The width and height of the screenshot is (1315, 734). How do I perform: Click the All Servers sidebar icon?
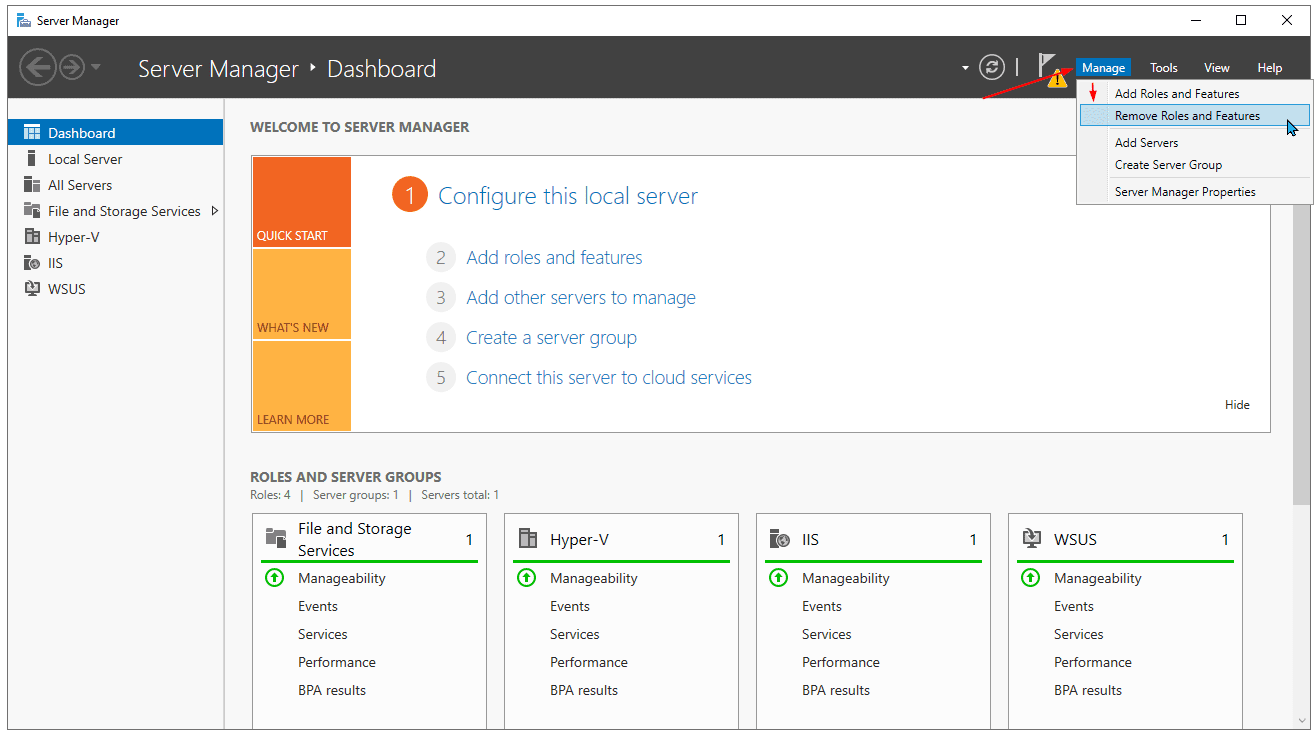coord(31,184)
